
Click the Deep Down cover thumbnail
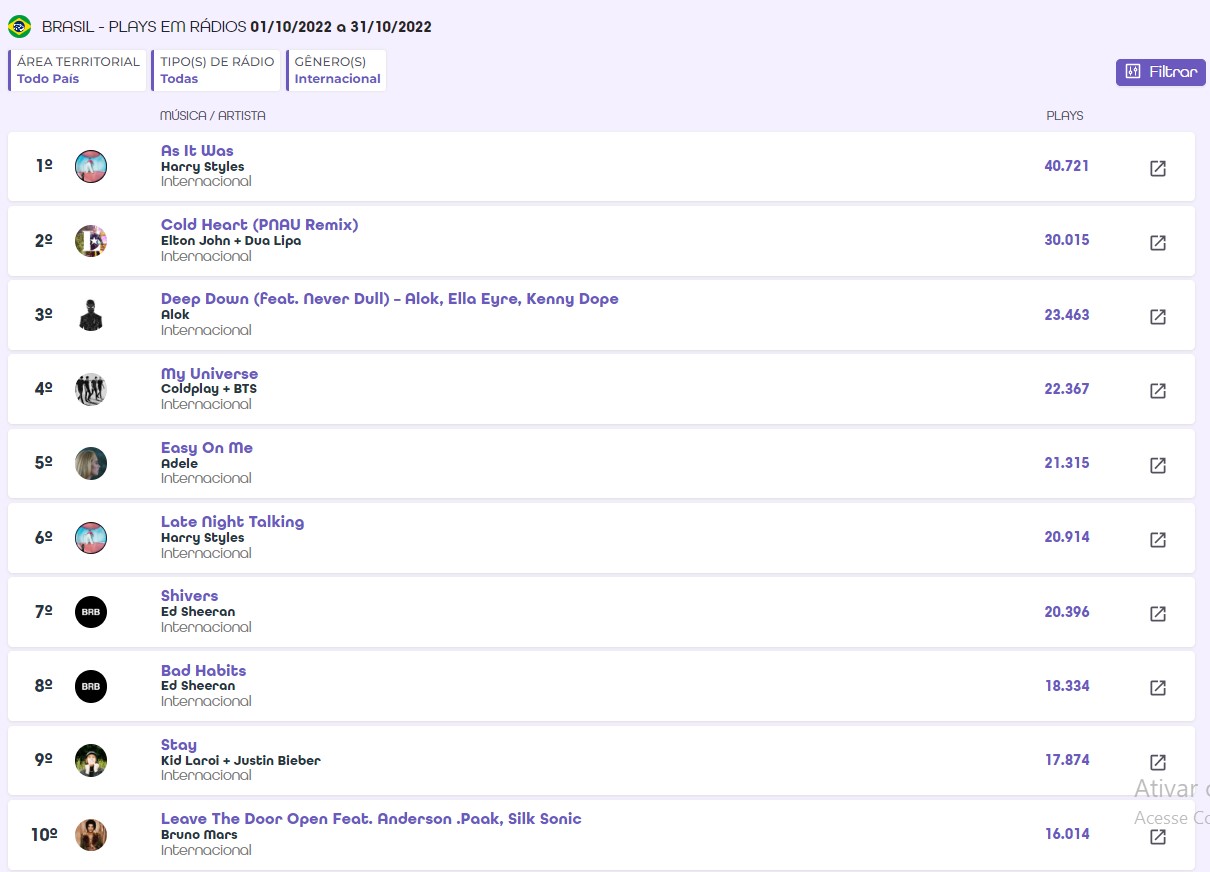pos(91,315)
